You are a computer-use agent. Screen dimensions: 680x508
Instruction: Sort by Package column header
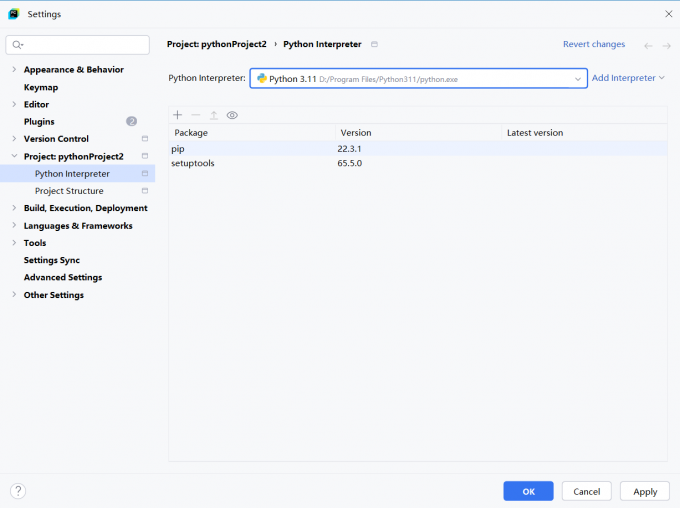[x=252, y=133]
